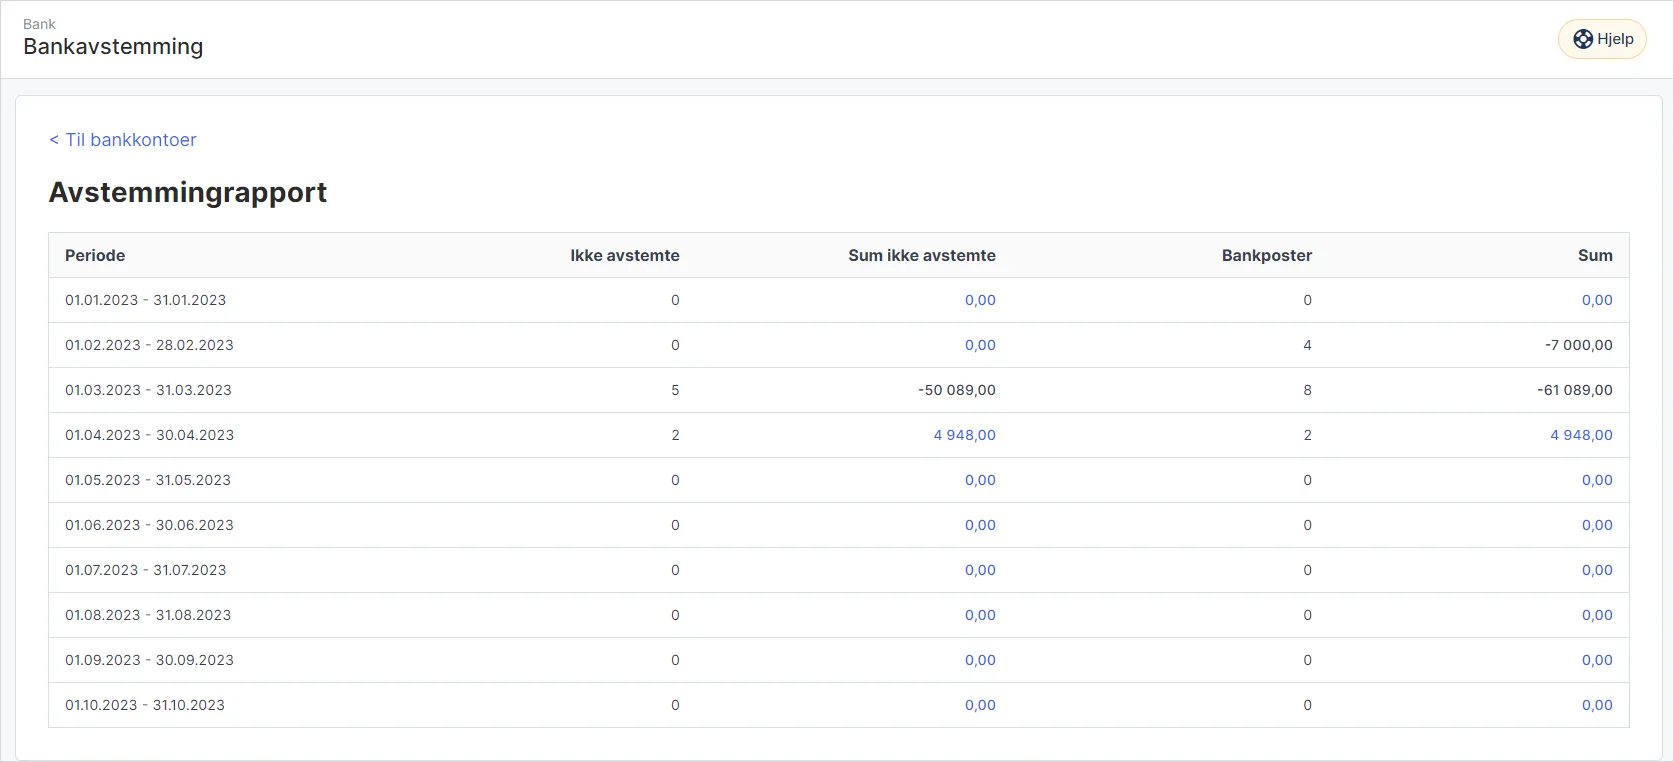Go back via Til bankkontoer link
Screen dimensions: 1674x762
pos(123,140)
